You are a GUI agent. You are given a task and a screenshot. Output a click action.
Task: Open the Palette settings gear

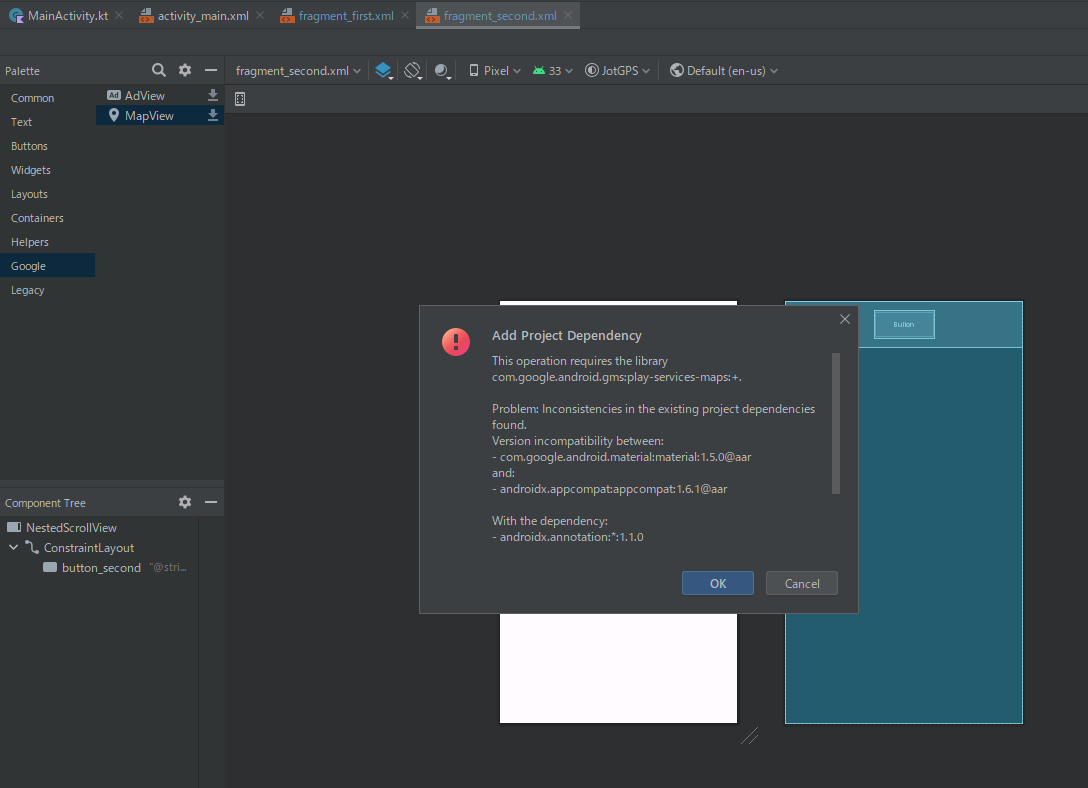184,70
